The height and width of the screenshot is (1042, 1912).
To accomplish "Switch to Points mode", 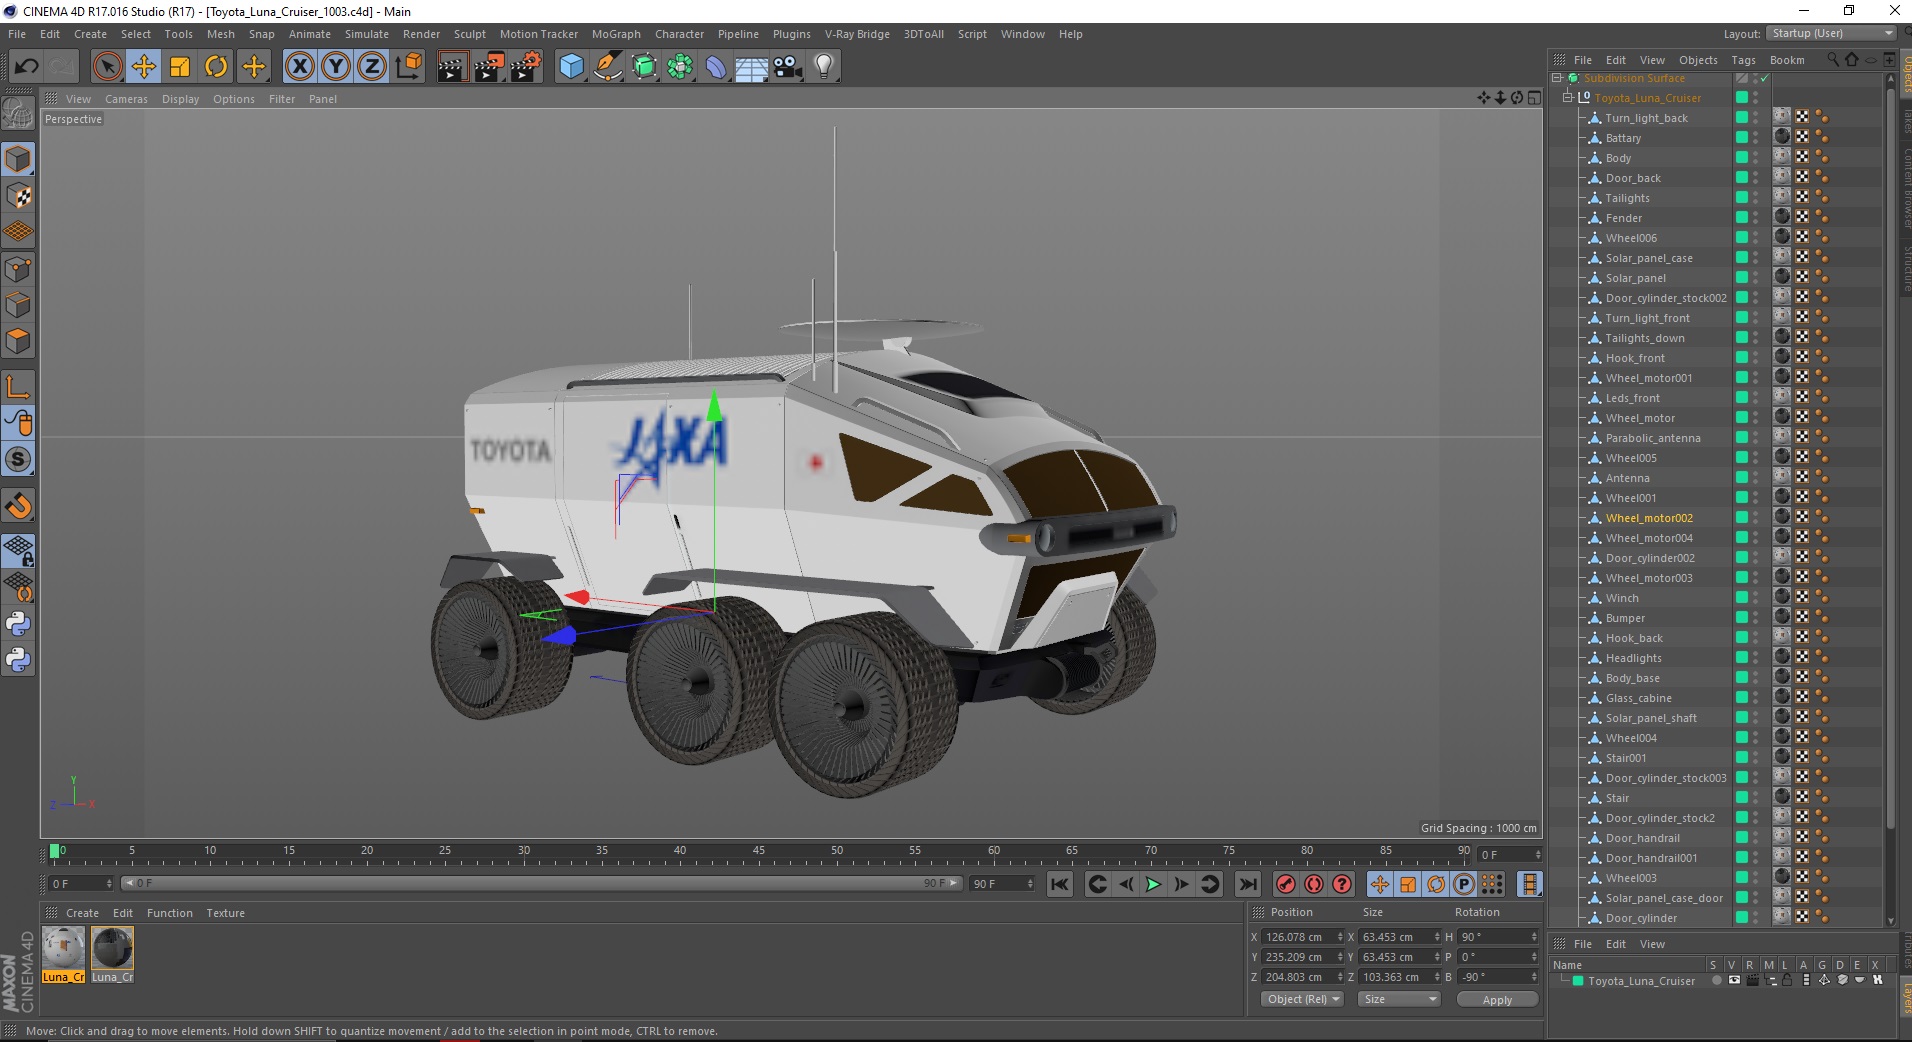I will point(18,269).
